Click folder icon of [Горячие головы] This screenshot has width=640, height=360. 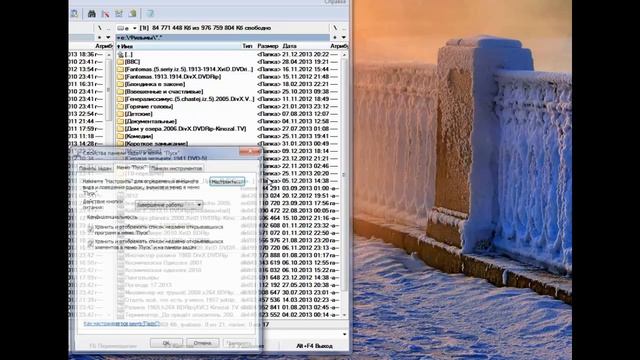click(x=120, y=107)
